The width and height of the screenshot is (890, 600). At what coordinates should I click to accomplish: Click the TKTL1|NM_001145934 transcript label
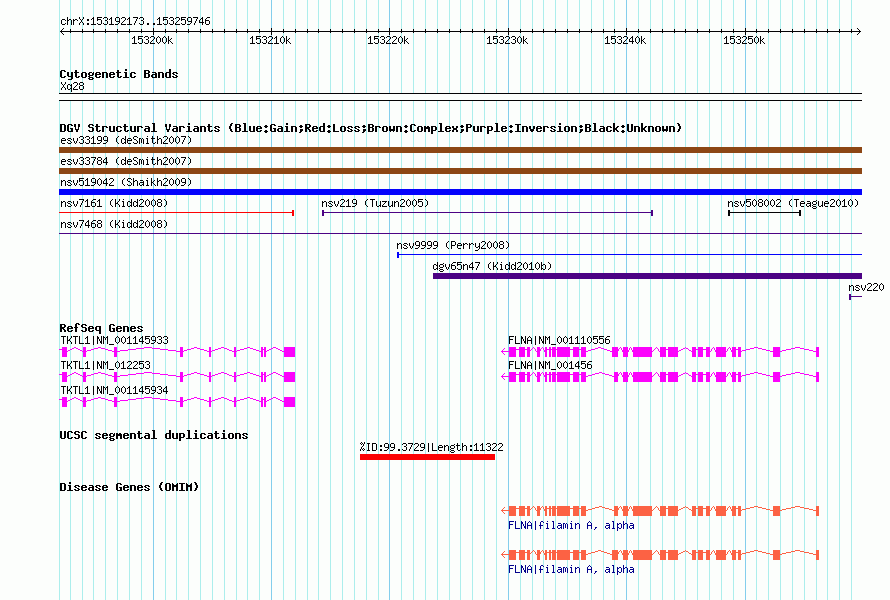click(114, 390)
